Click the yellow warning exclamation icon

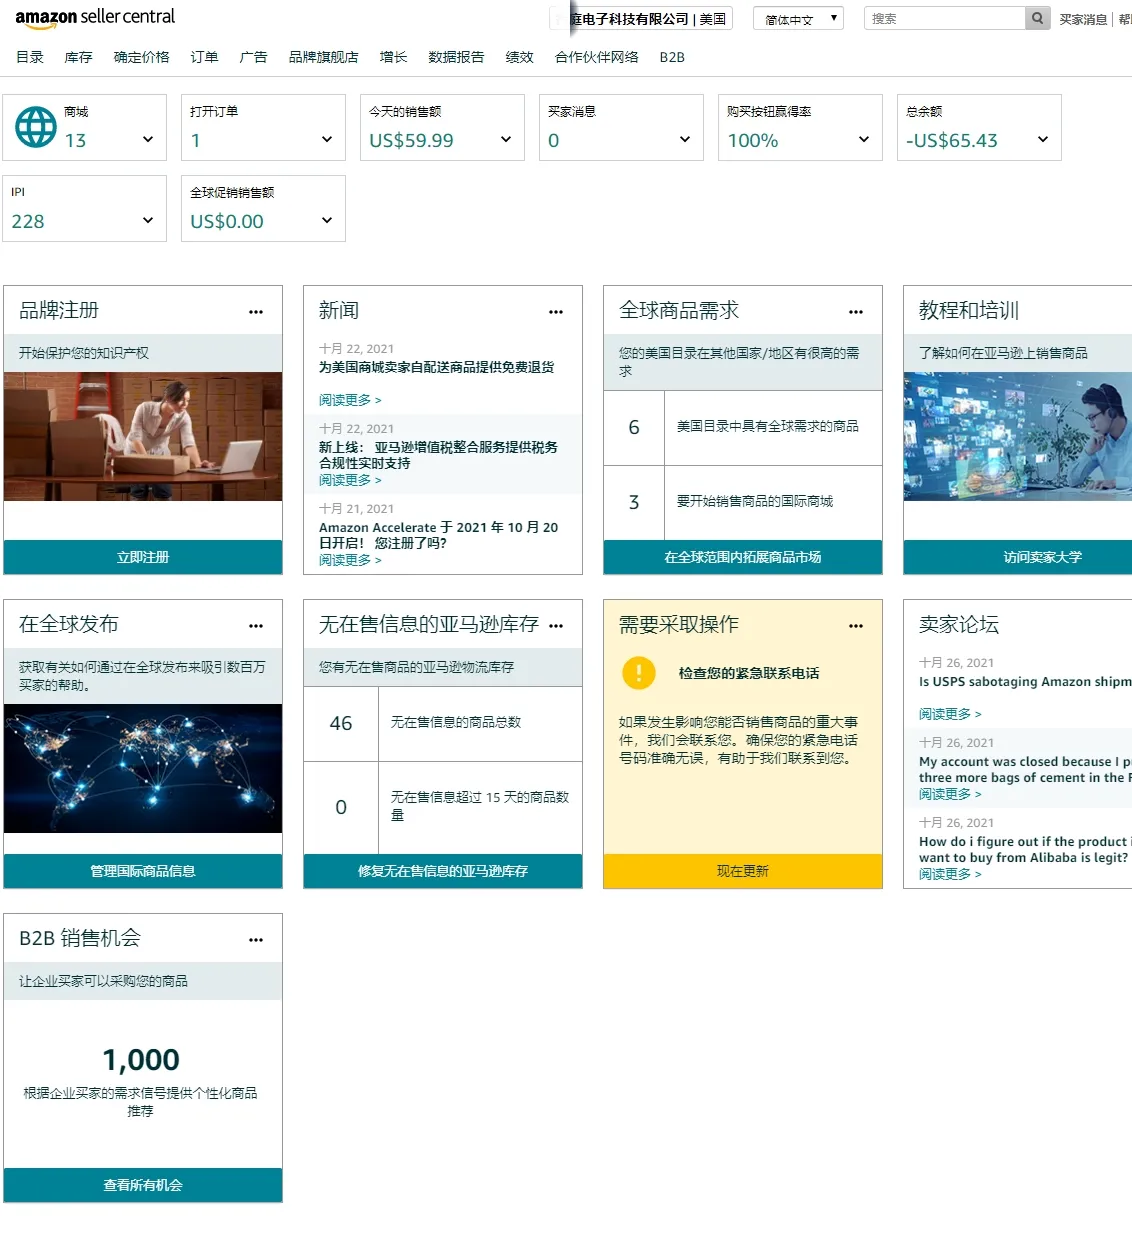click(639, 673)
